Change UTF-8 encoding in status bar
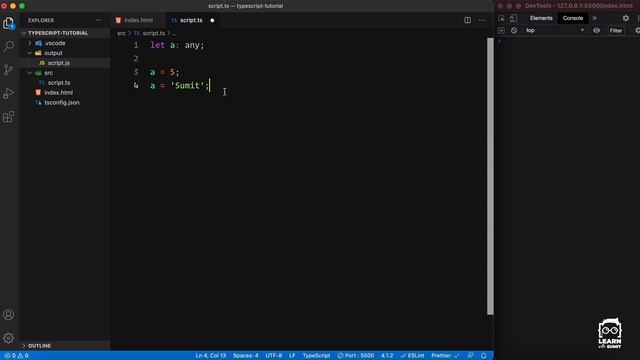The image size is (640, 360). click(x=273, y=356)
